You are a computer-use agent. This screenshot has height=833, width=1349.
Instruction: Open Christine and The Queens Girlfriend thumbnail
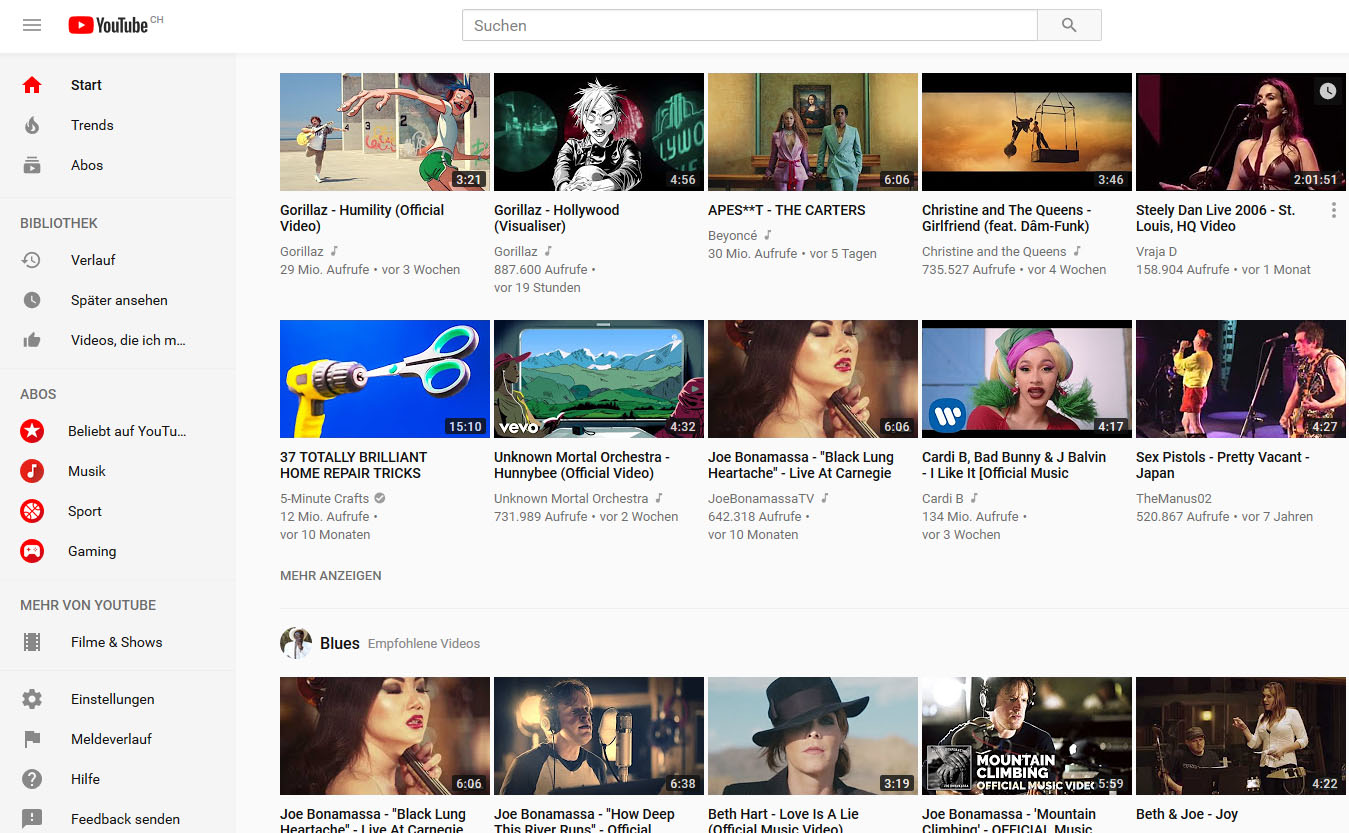(x=1027, y=132)
